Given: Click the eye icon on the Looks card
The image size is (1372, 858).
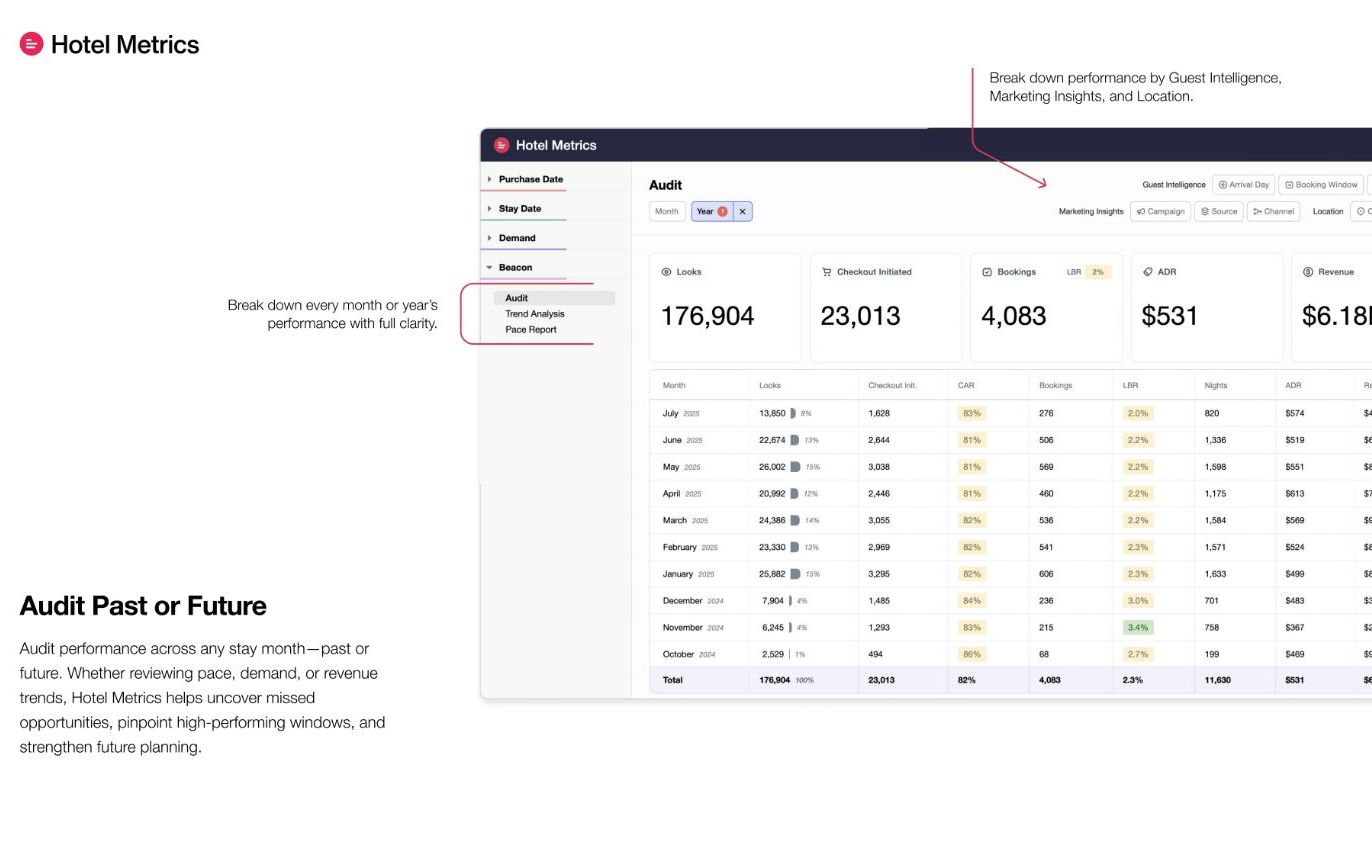Looking at the screenshot, I should click(666, 272).
